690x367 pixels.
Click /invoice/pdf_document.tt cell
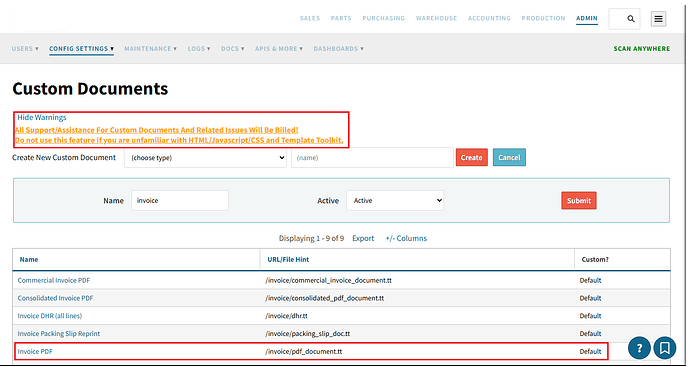pyautogui.click(x=304, y=352)
